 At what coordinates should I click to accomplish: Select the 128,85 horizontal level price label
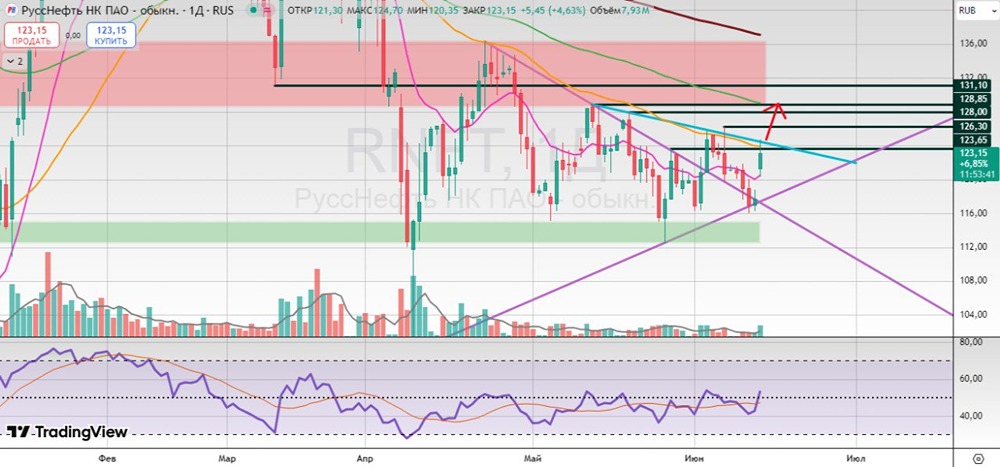[x=973, y=100]
